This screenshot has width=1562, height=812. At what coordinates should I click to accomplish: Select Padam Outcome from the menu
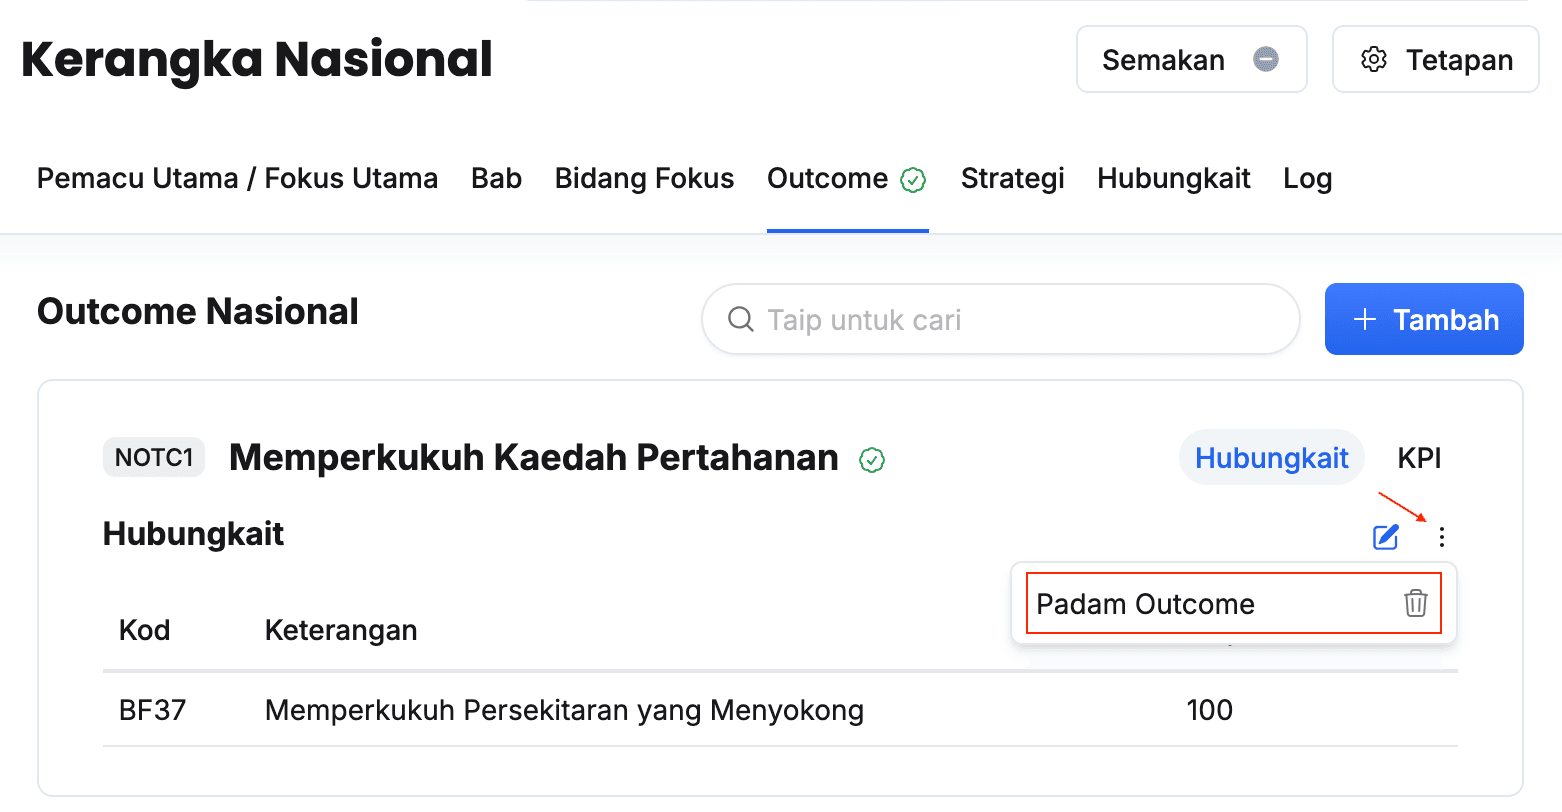point(1146,604)
